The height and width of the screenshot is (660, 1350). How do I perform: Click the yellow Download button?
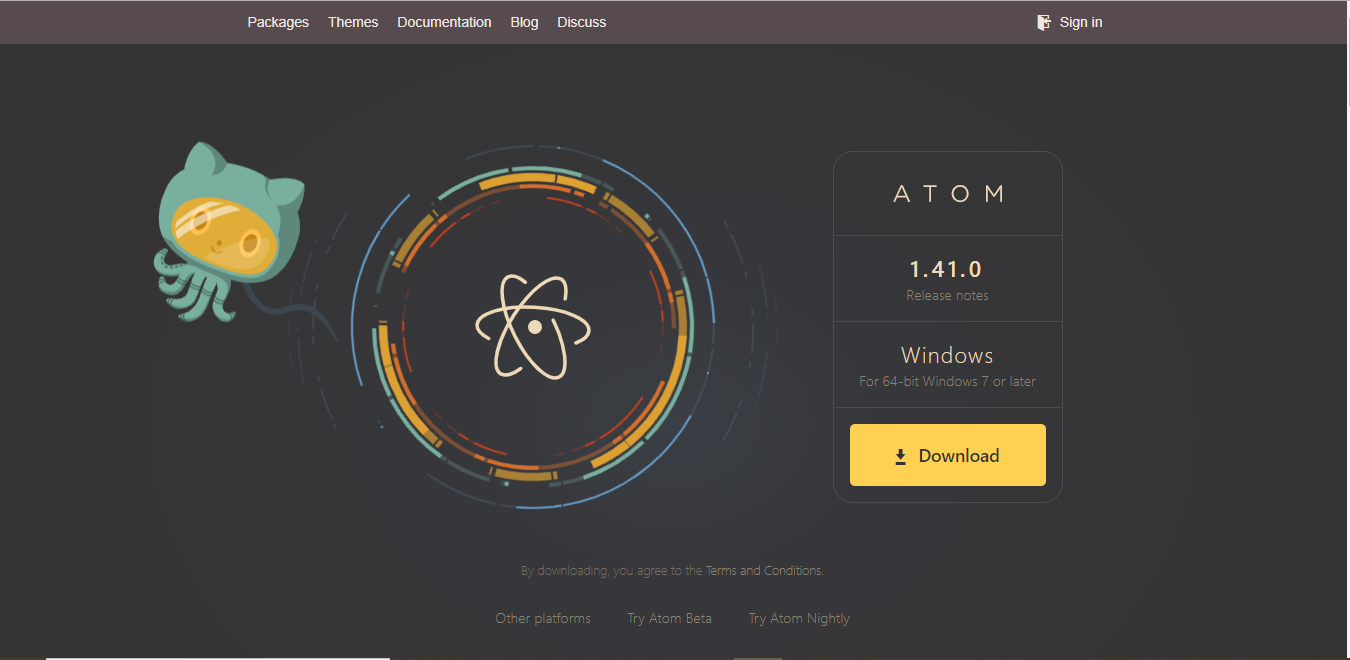tap(948, 455)
